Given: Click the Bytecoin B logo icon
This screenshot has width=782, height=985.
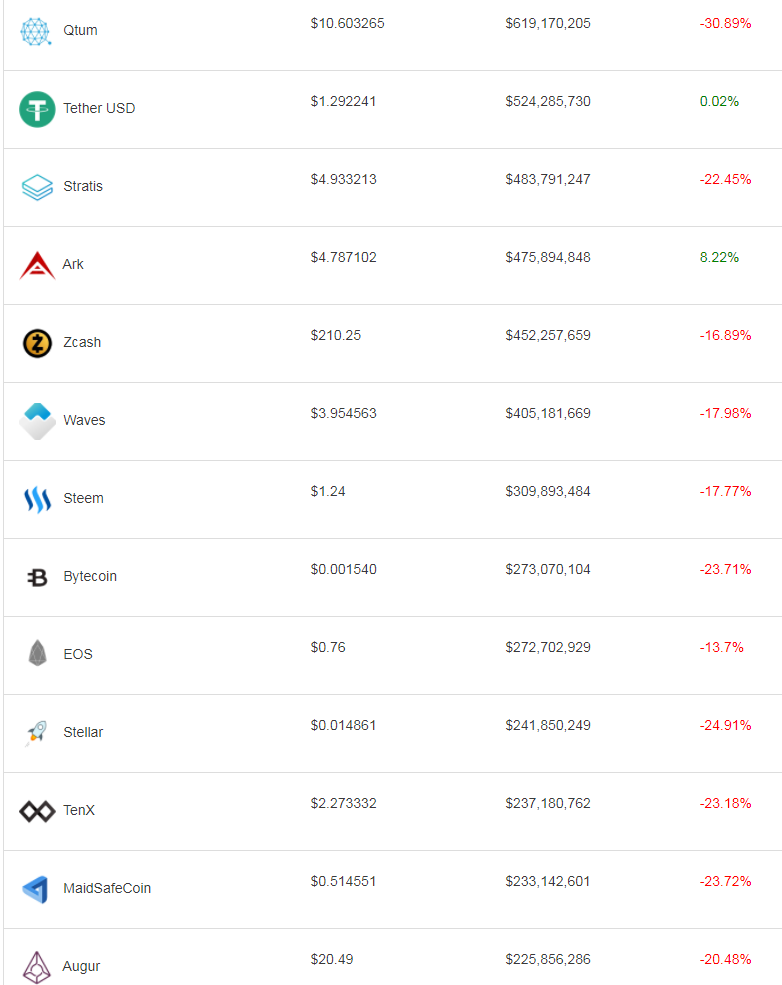Looking at the screenshot, I should point(37,577).
